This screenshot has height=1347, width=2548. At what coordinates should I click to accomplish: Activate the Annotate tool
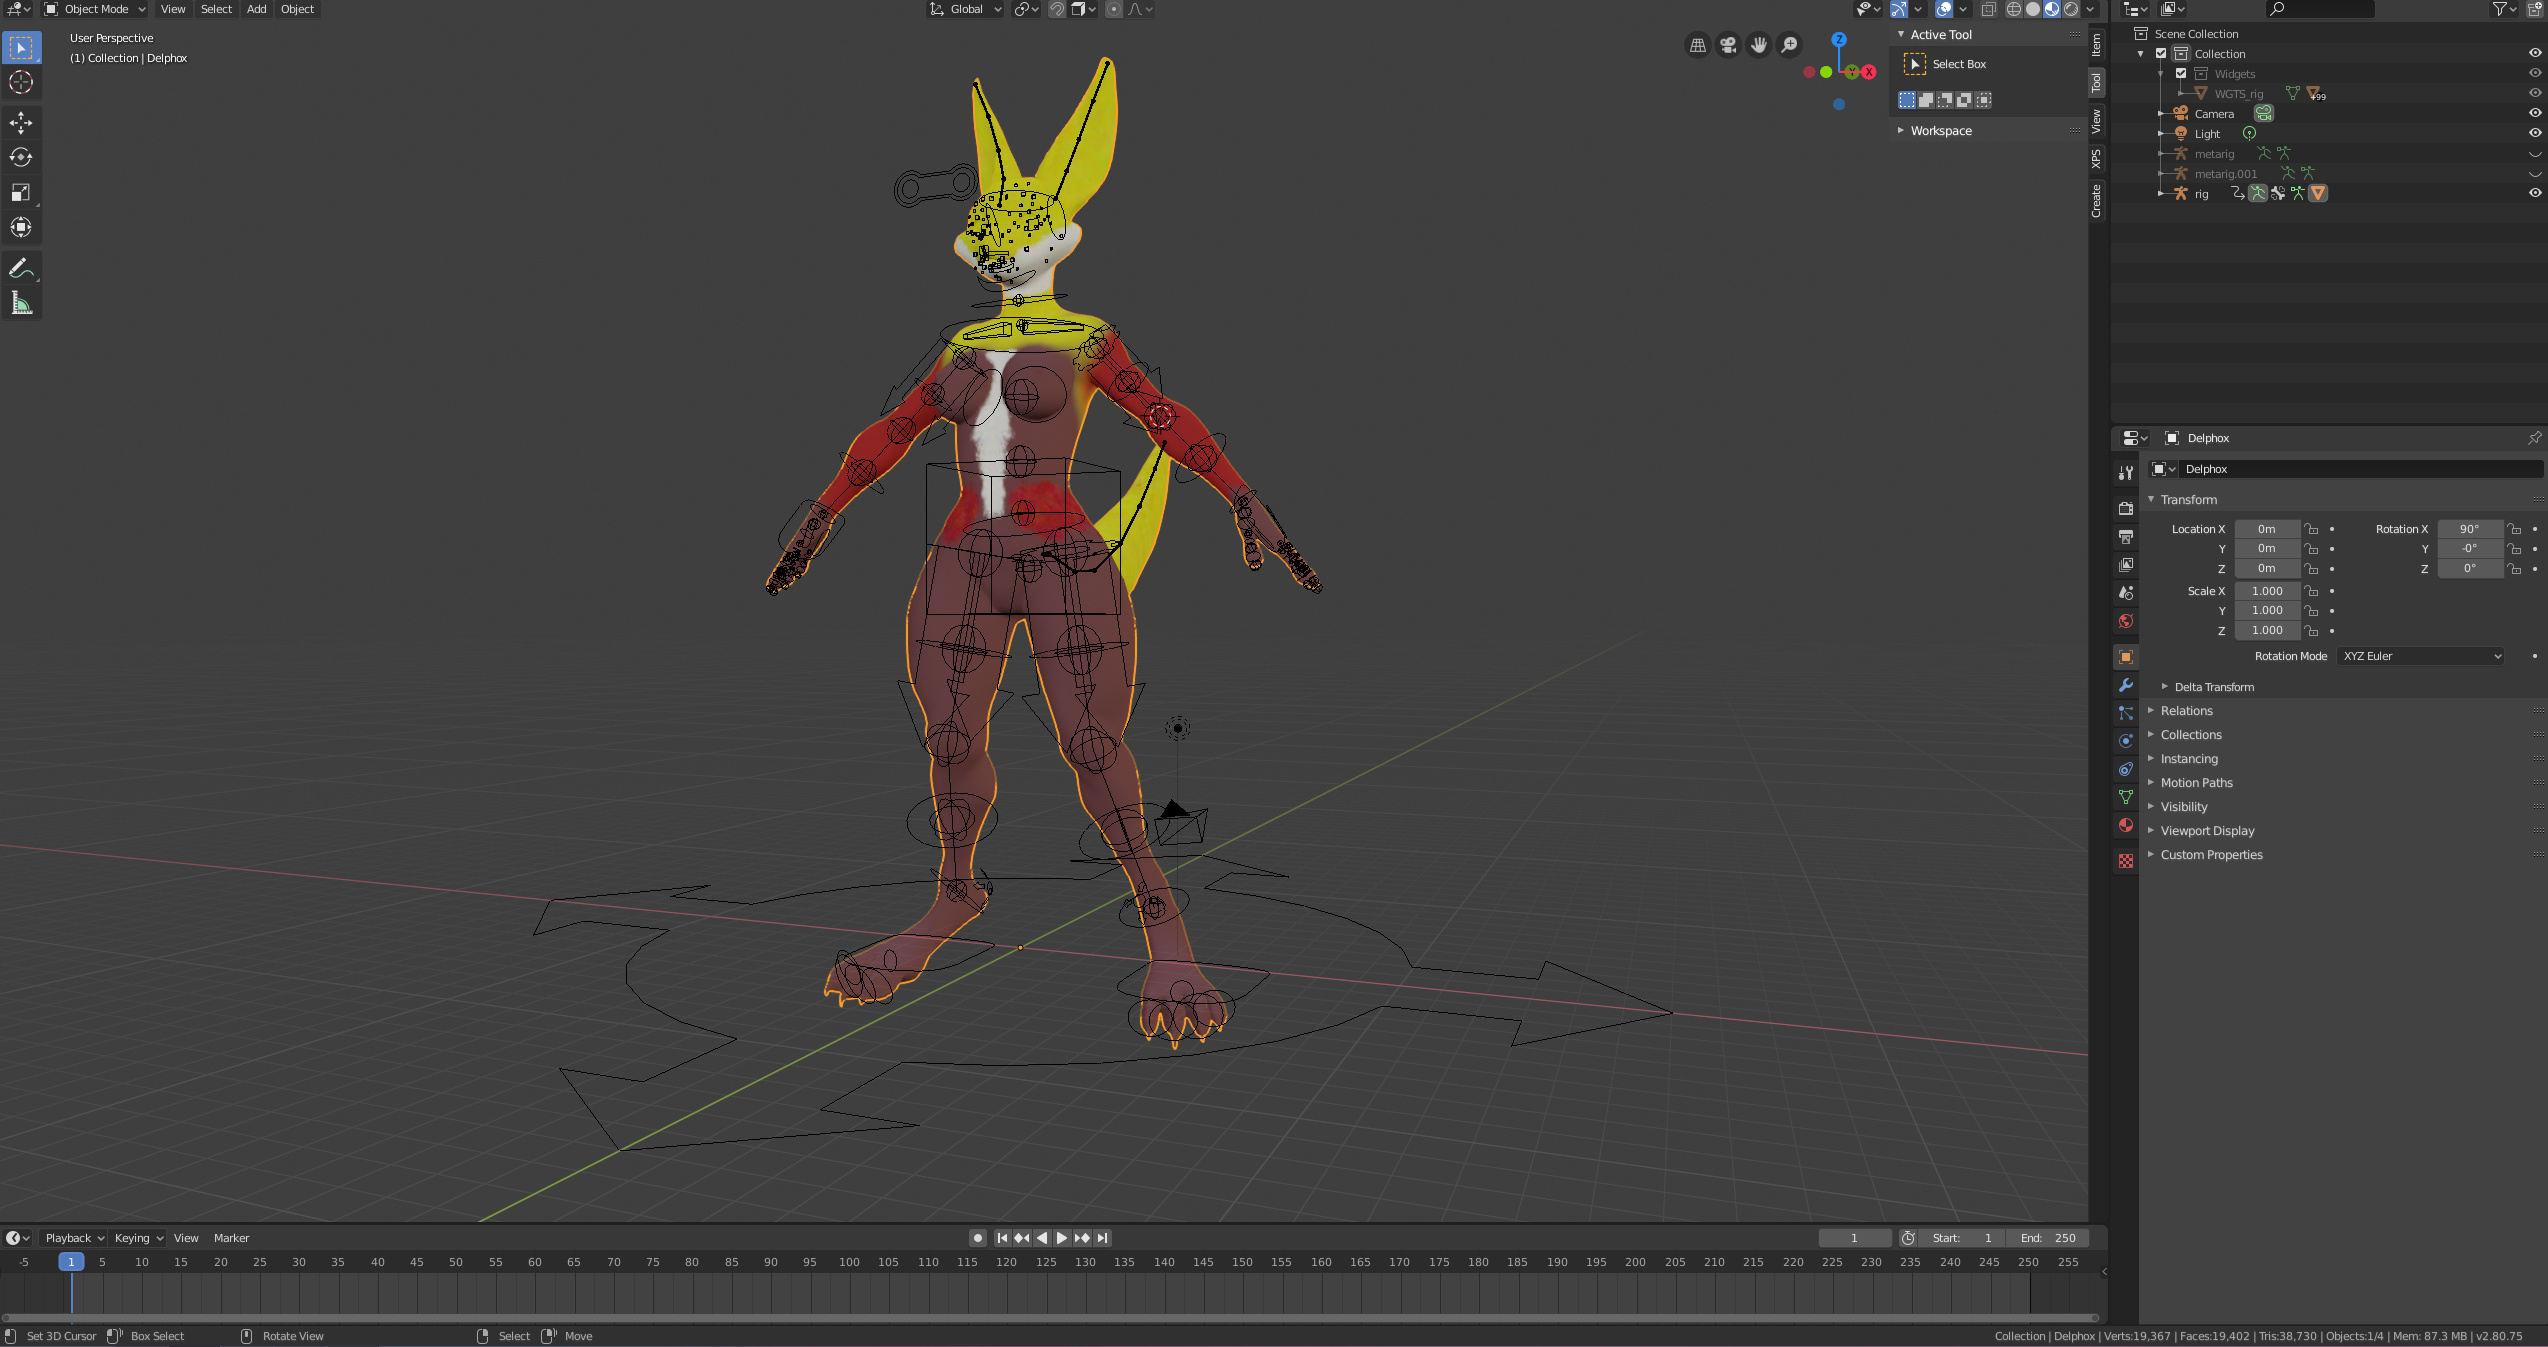[21, 268]
